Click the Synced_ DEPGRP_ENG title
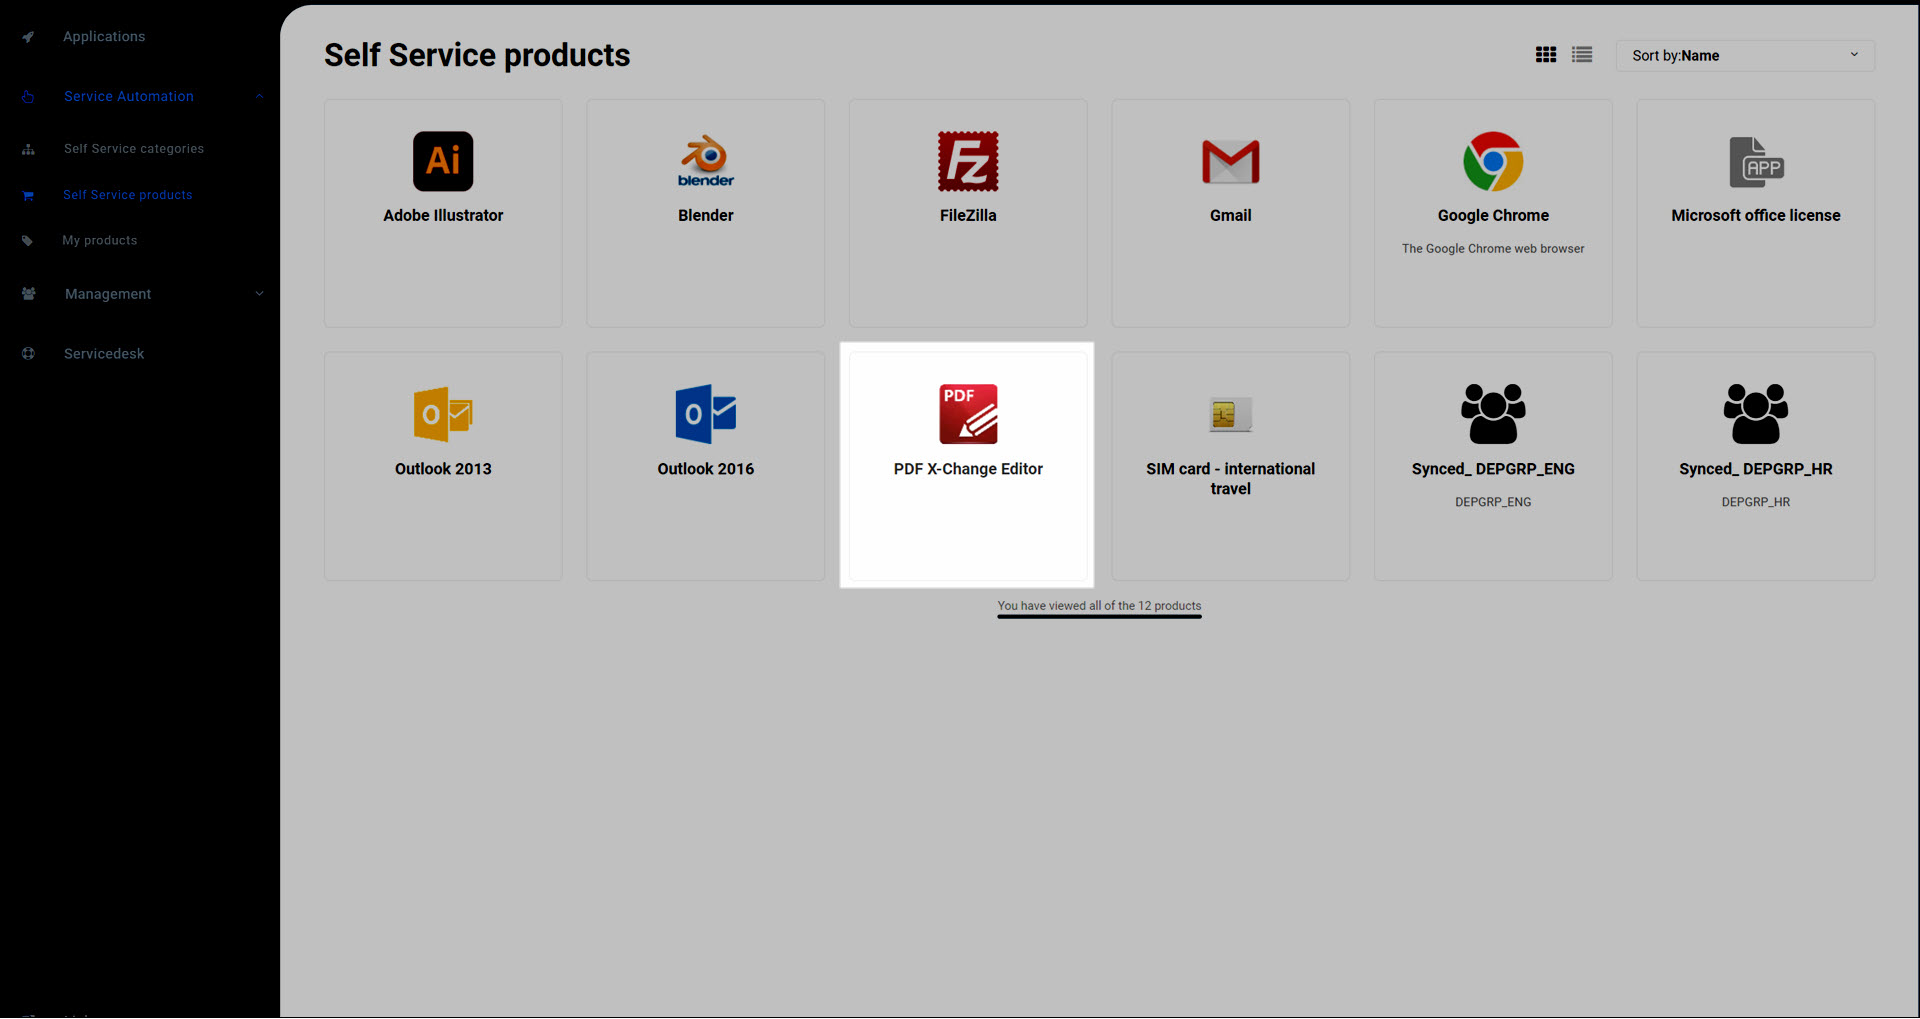Viewport: 1920px width, 1019px height. (1493, 469)
